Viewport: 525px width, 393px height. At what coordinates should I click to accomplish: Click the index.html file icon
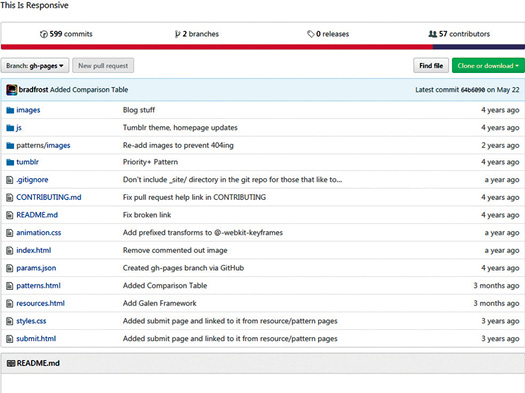pos(10,251)
